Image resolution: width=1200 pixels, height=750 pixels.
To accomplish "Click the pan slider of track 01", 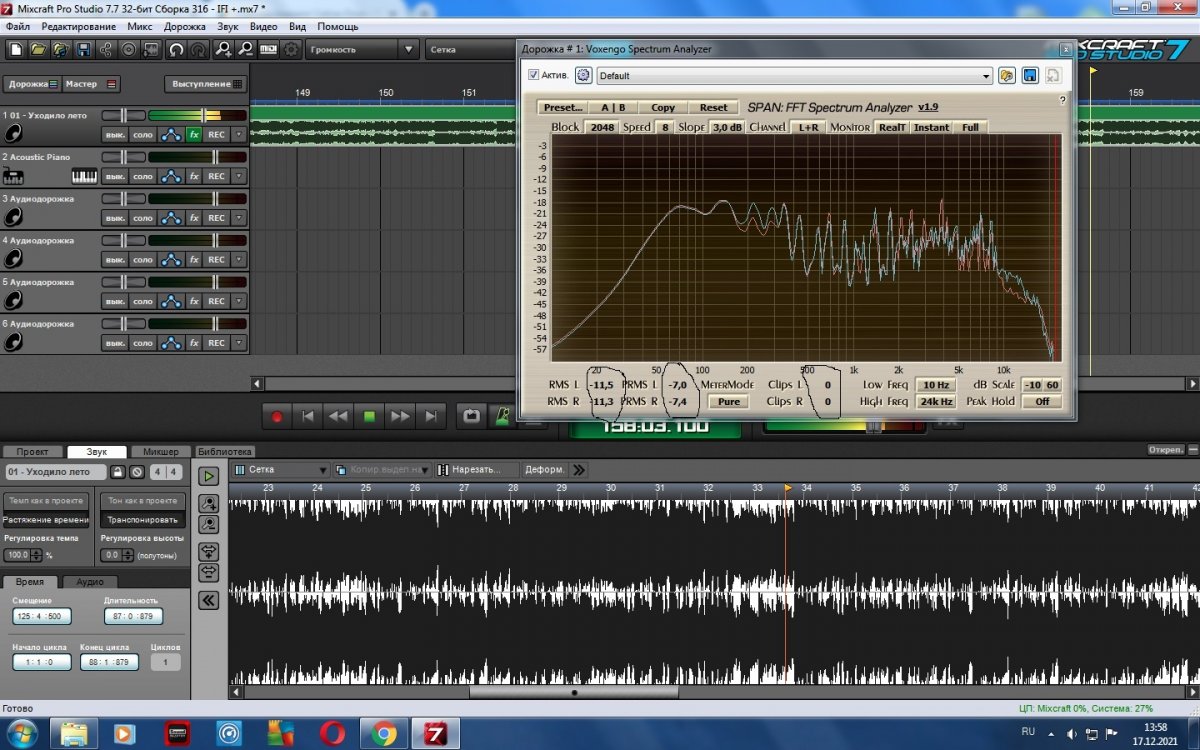I will point(123,115).
